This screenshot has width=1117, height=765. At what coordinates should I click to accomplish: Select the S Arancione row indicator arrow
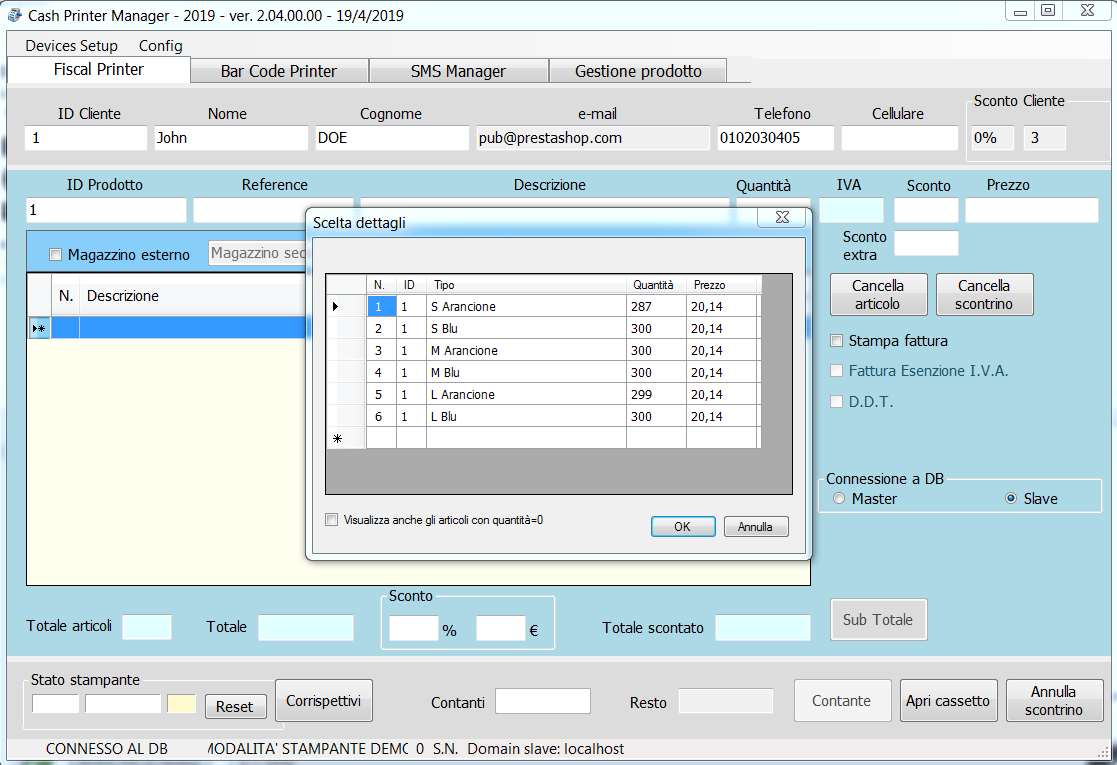[x=336, y=306]
